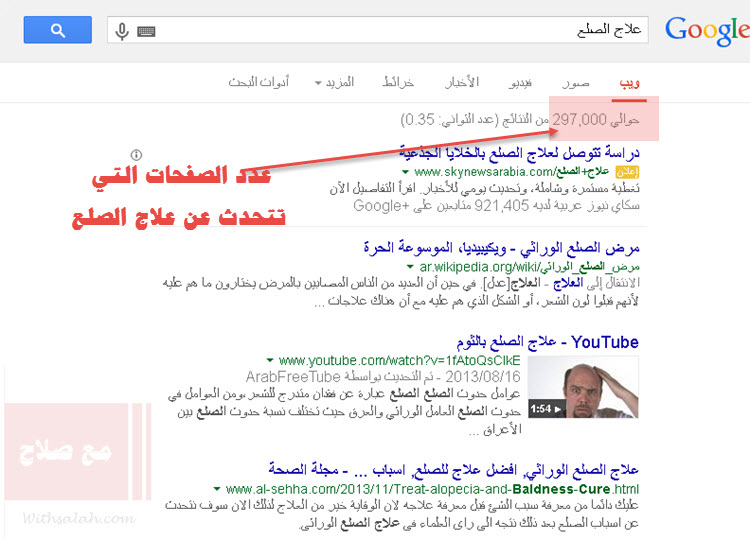Open the خرائط maps tab
The image size is (750, 540).
pos(398,82)
